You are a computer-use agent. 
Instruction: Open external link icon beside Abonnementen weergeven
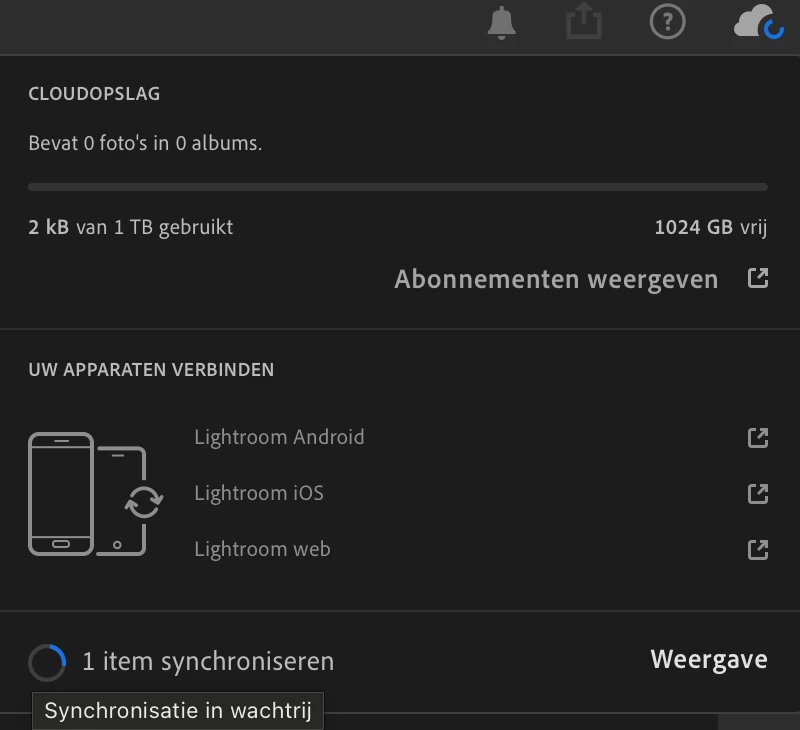[758, 279]
